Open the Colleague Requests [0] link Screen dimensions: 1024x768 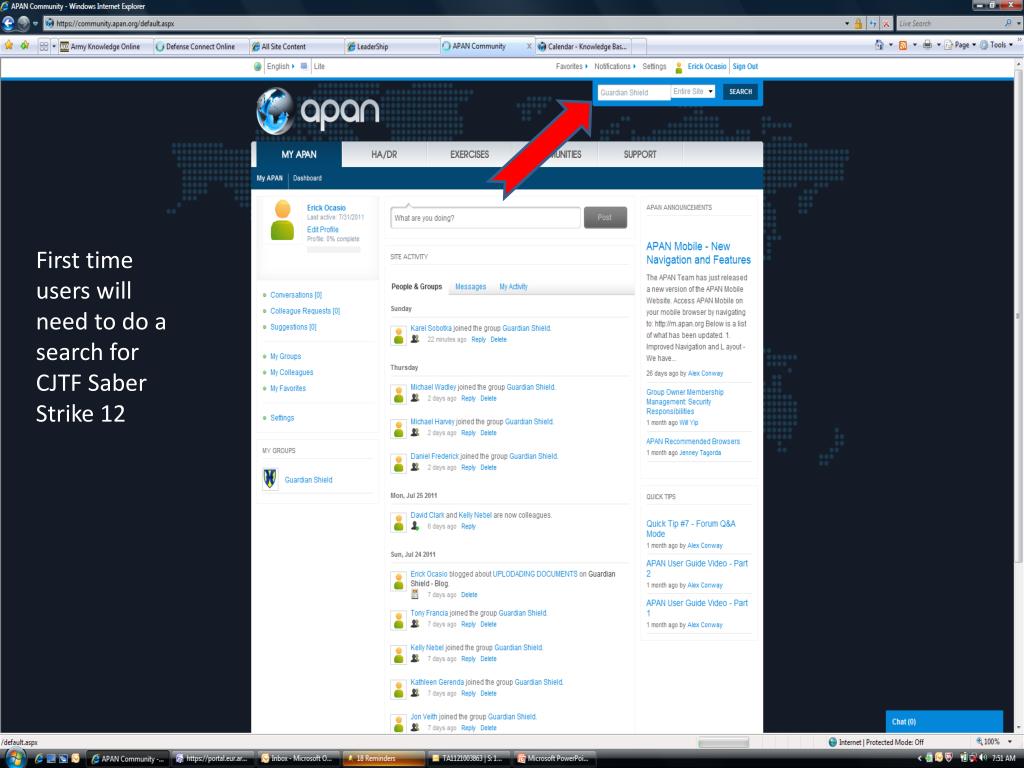coord(305,311)
